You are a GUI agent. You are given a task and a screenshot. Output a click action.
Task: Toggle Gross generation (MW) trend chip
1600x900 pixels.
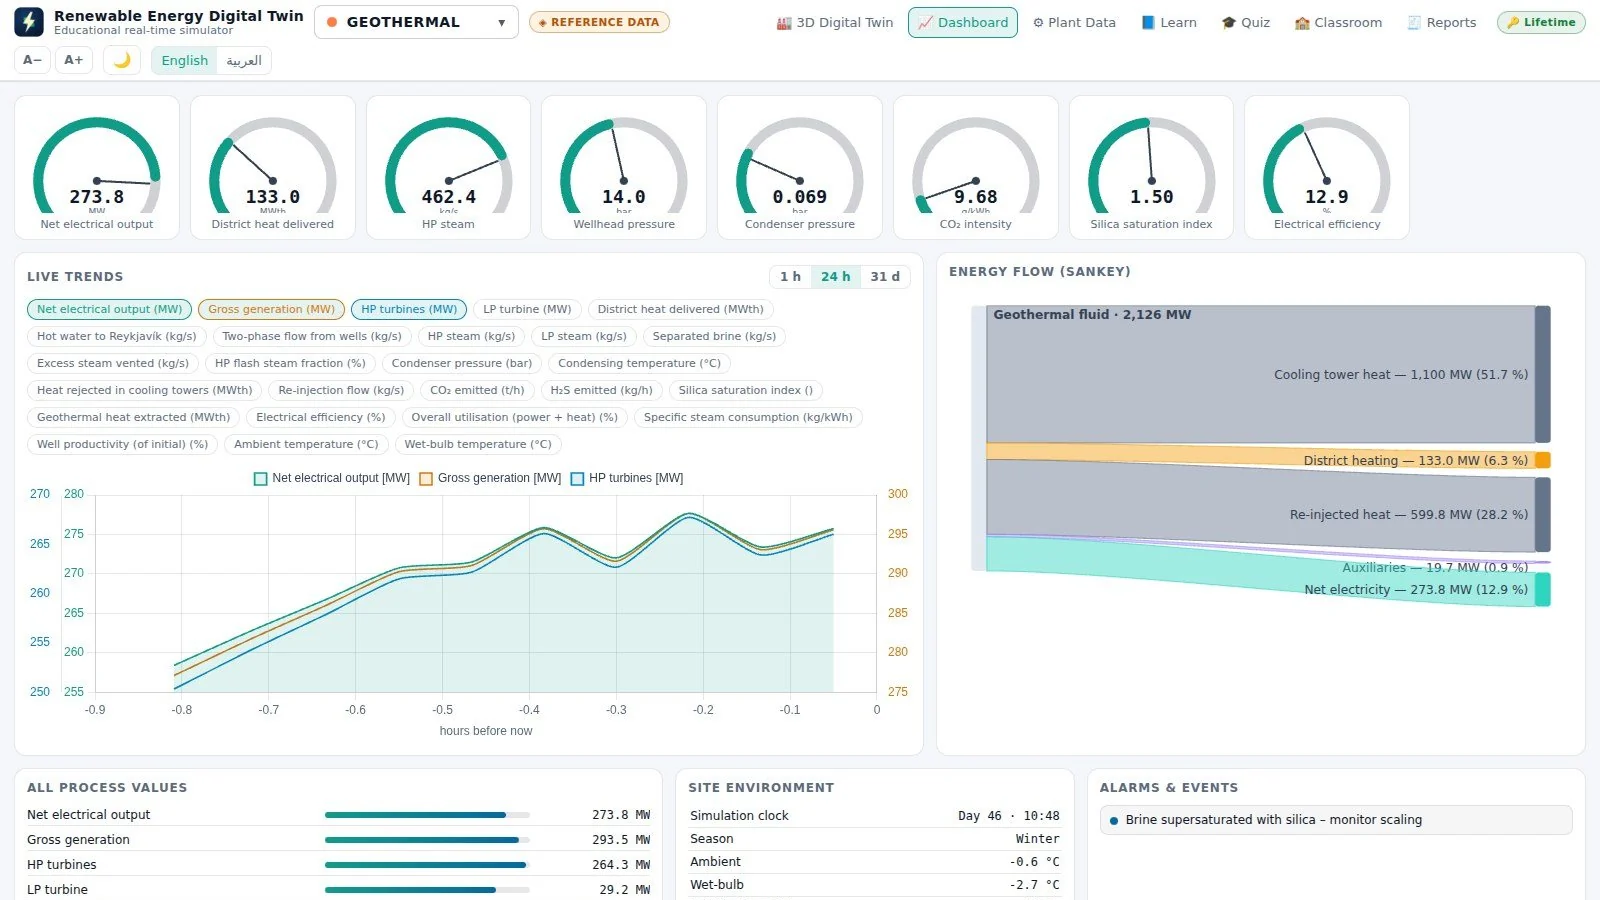coord(271,309)
